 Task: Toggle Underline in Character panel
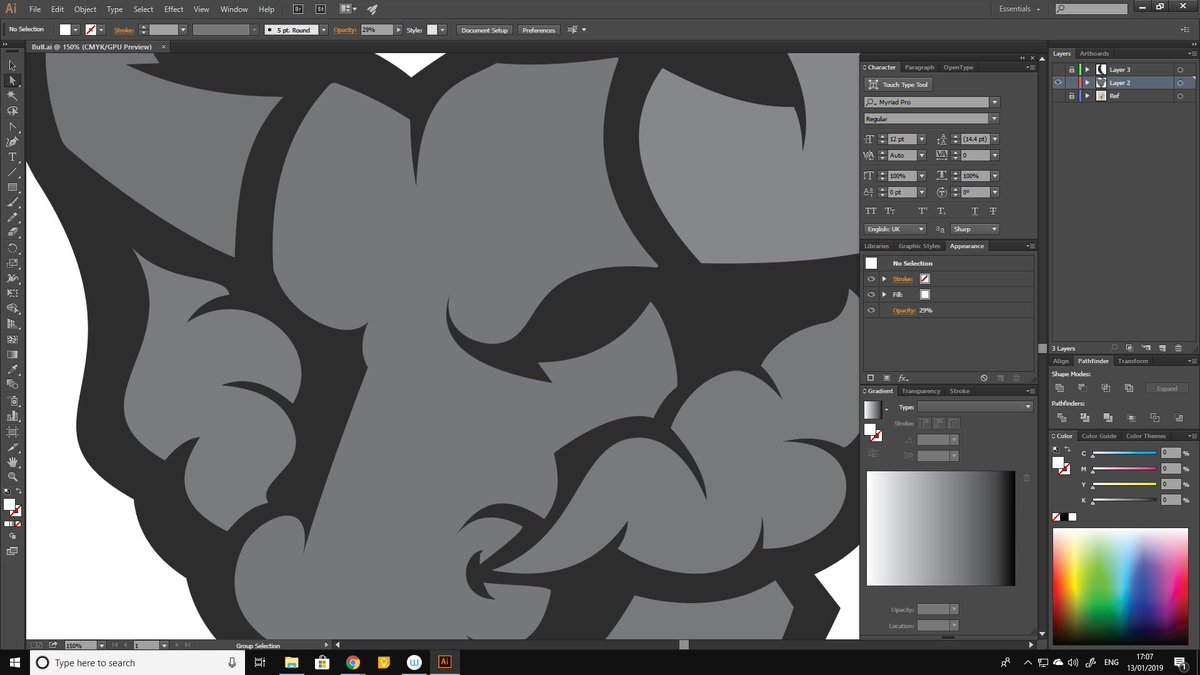[x=975, y=211]
